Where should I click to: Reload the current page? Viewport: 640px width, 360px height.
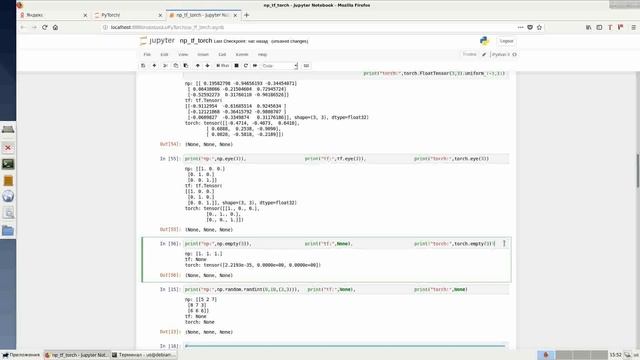point(45,27)
